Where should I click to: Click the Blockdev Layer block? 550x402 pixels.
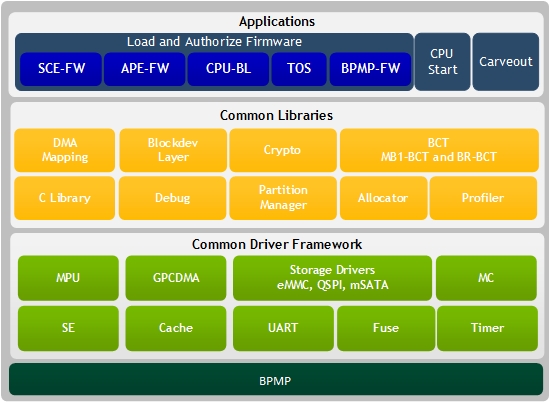click(x=173, y=150)
